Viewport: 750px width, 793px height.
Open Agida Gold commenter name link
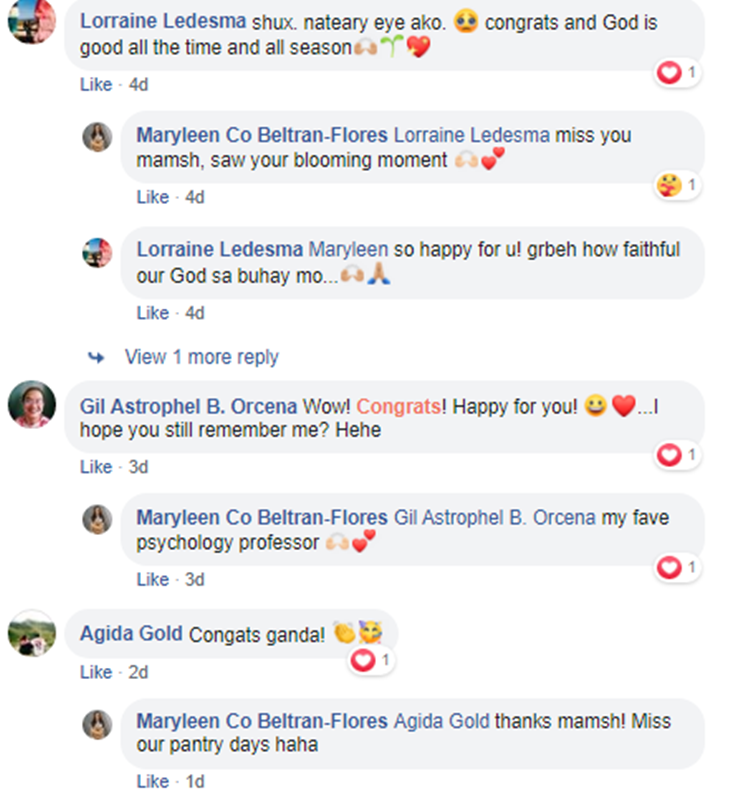point(131,634)
